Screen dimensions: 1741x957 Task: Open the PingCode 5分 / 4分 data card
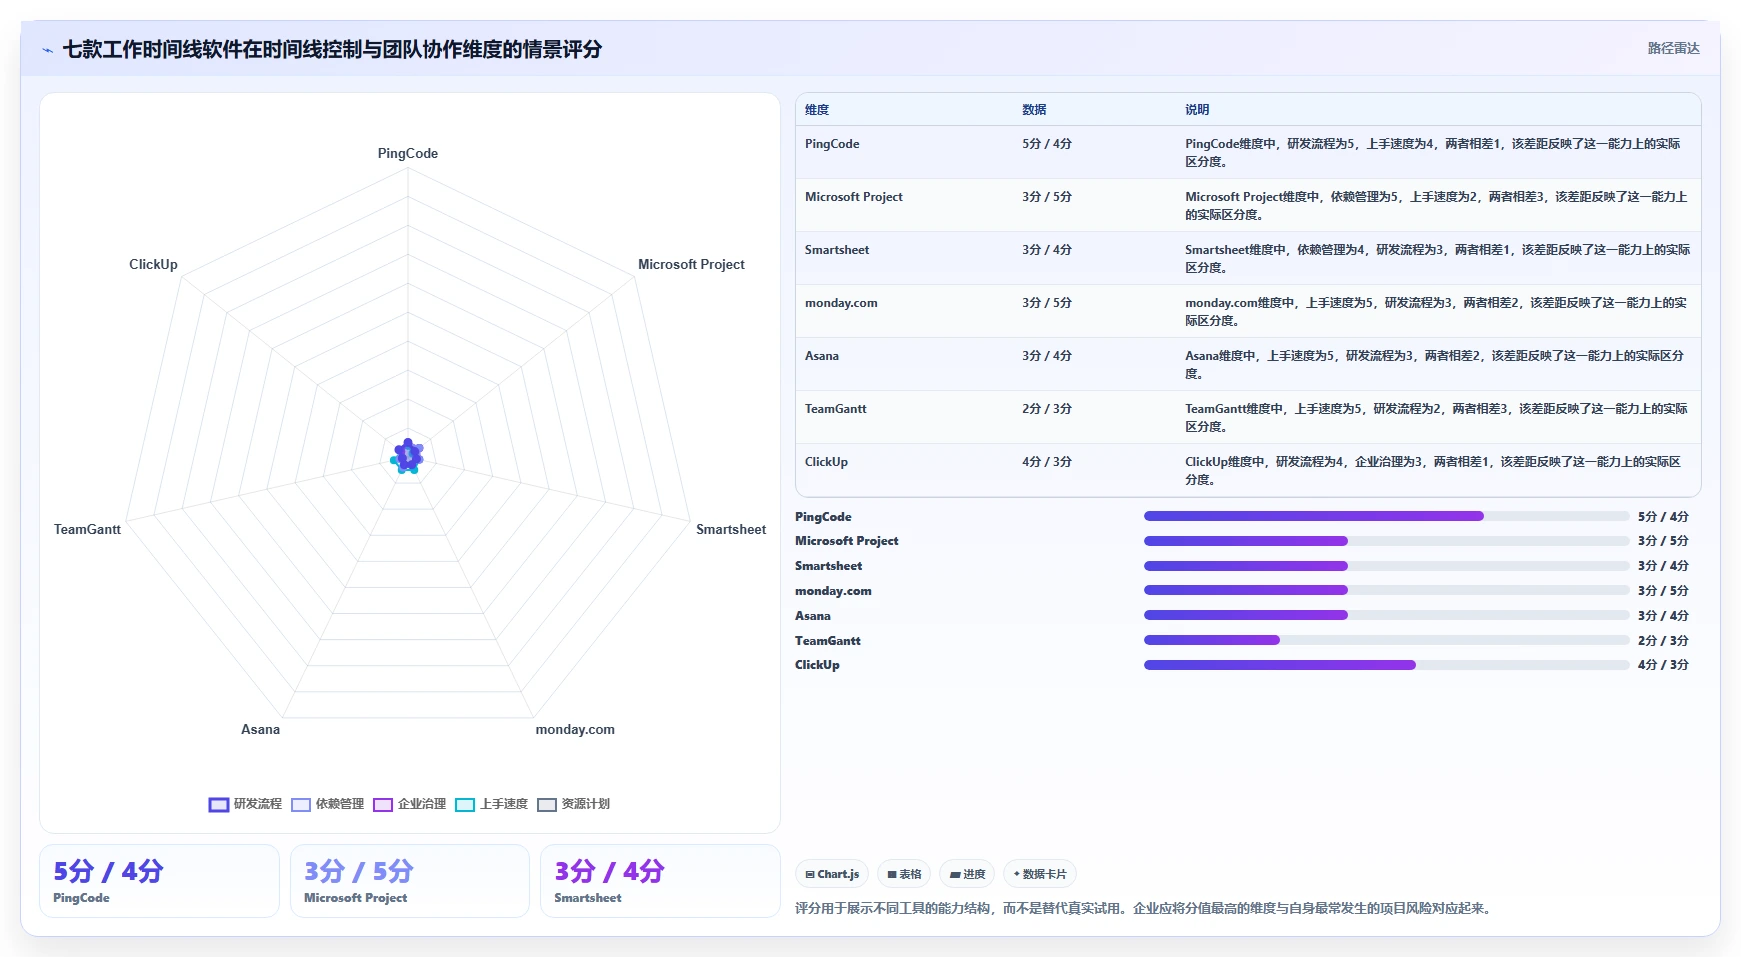[x=159, y=881]
